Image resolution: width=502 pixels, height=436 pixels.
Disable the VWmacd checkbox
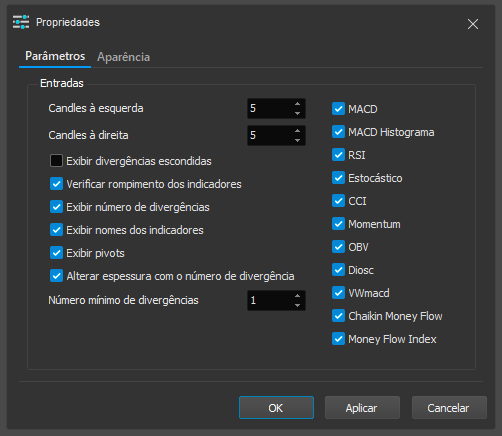(338, 293)
